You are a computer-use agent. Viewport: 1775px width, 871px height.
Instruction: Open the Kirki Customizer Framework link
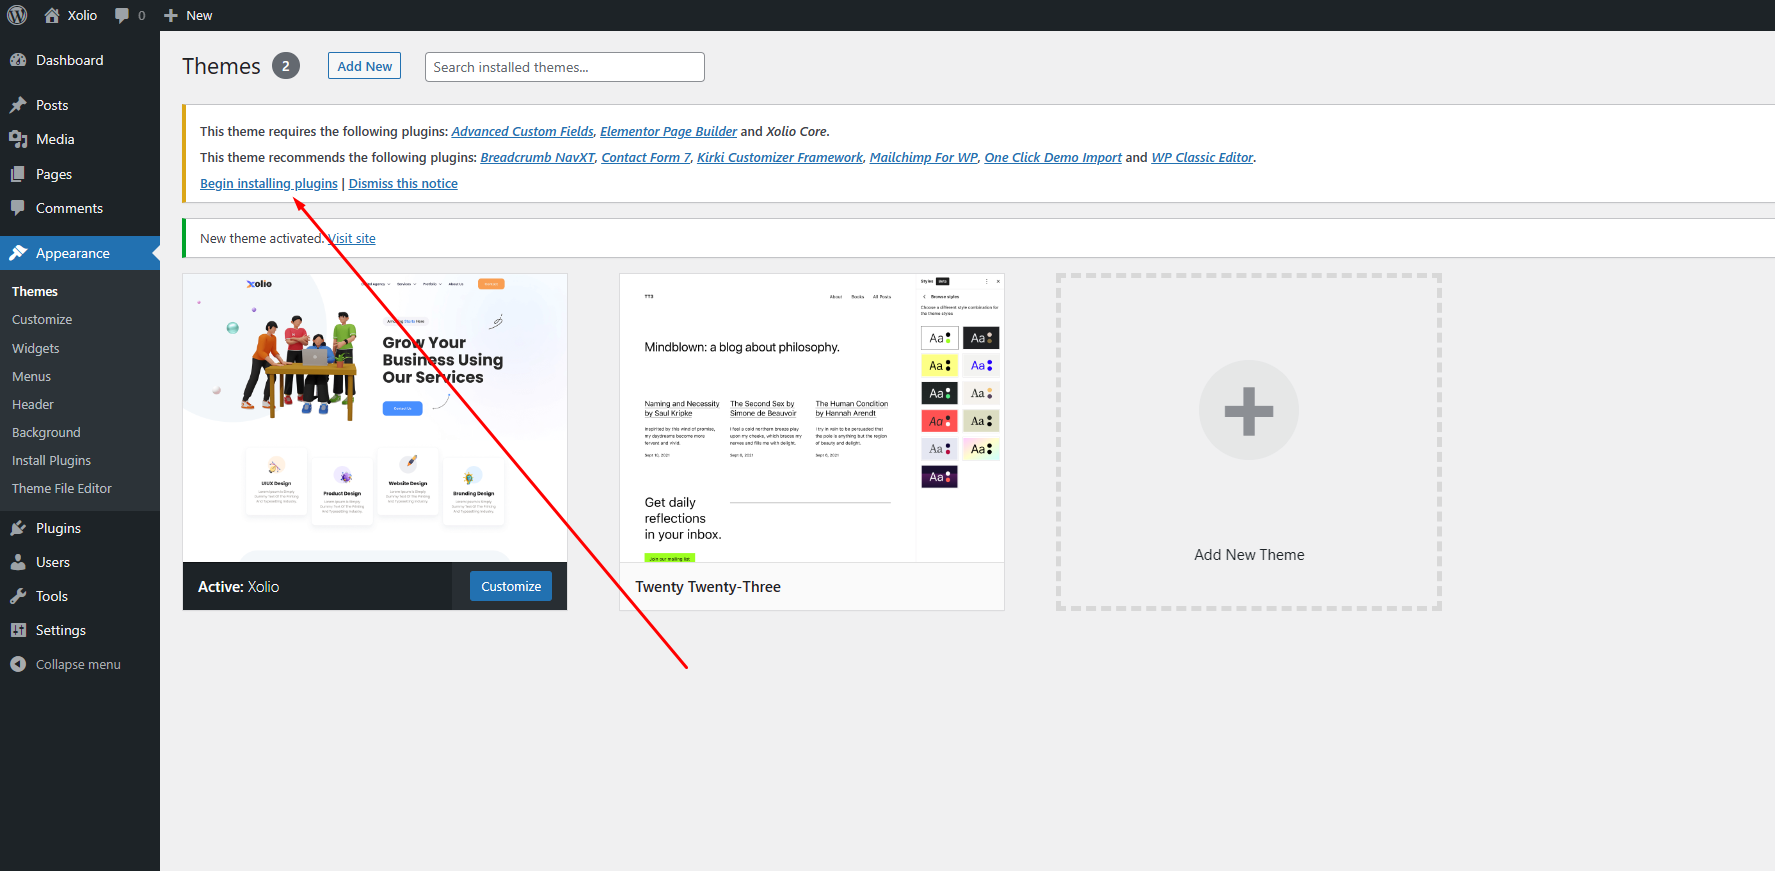(780, 157)
